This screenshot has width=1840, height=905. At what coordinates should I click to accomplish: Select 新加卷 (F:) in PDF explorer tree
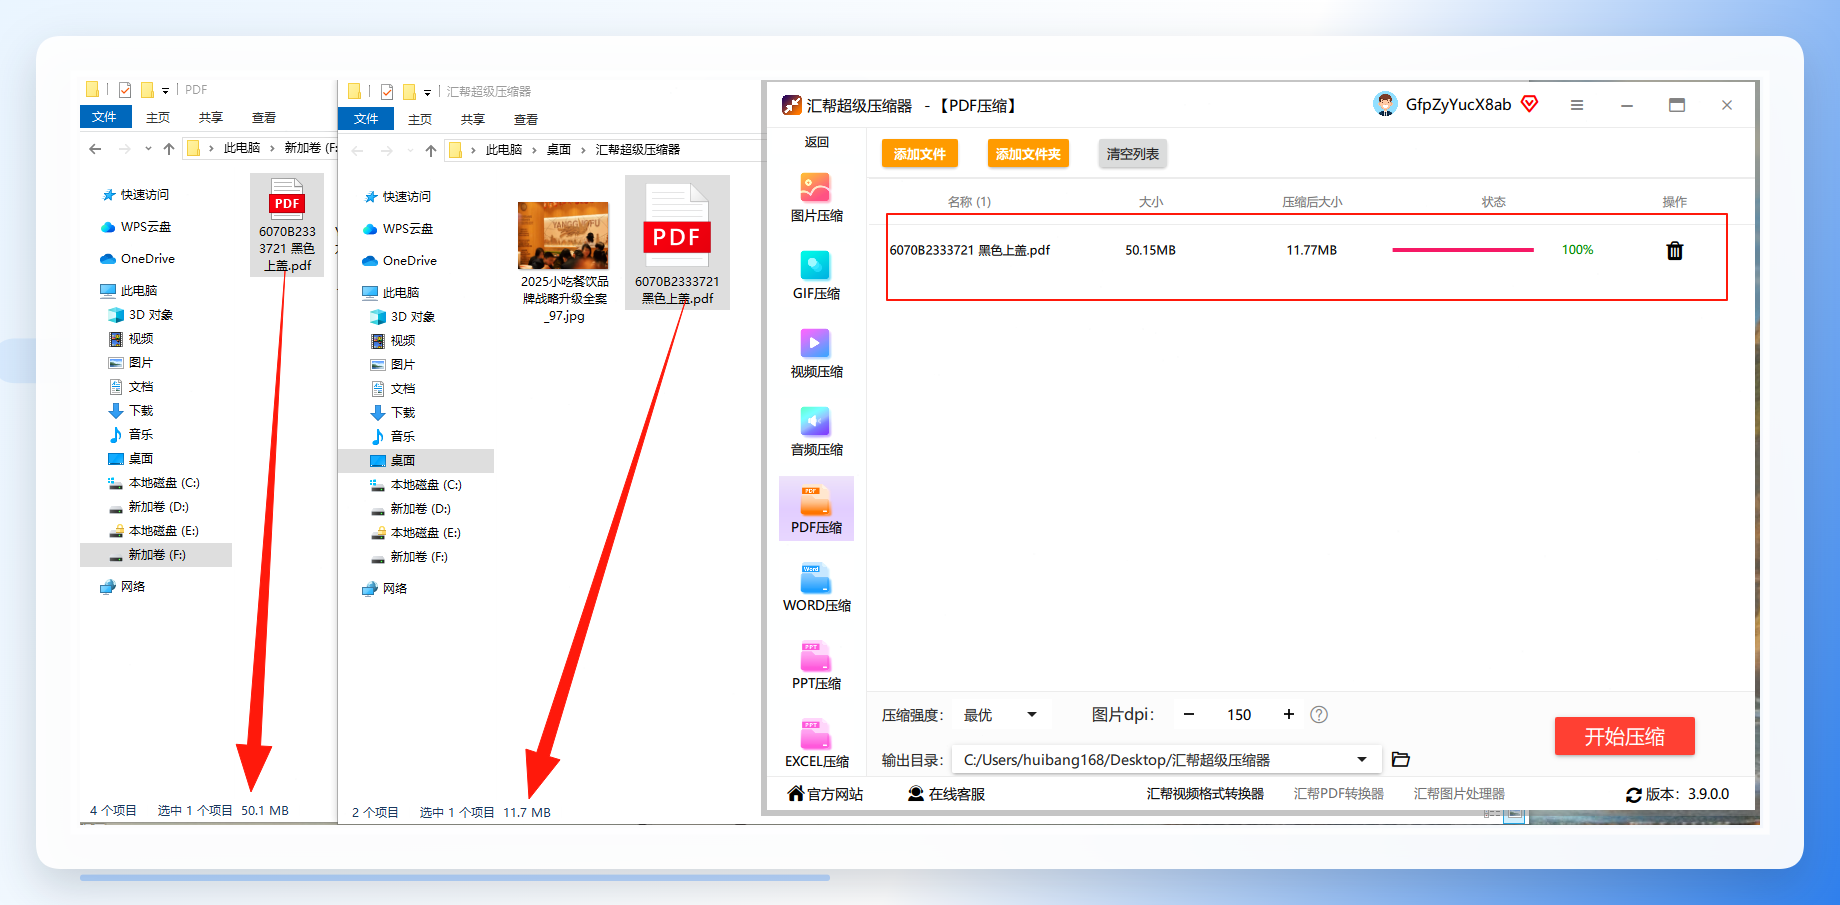click(x=156, y=555)
